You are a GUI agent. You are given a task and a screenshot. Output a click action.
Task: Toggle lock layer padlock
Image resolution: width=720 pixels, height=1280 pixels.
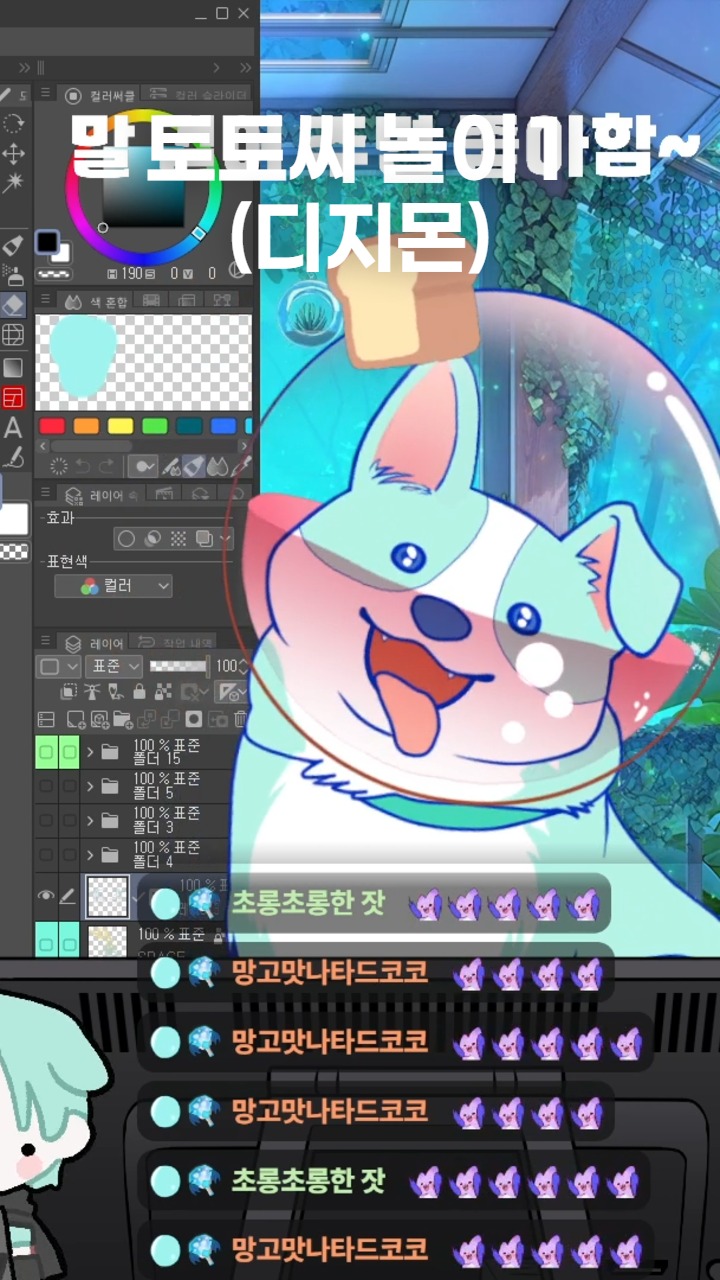pyautogui.click(x=139, y=691)
